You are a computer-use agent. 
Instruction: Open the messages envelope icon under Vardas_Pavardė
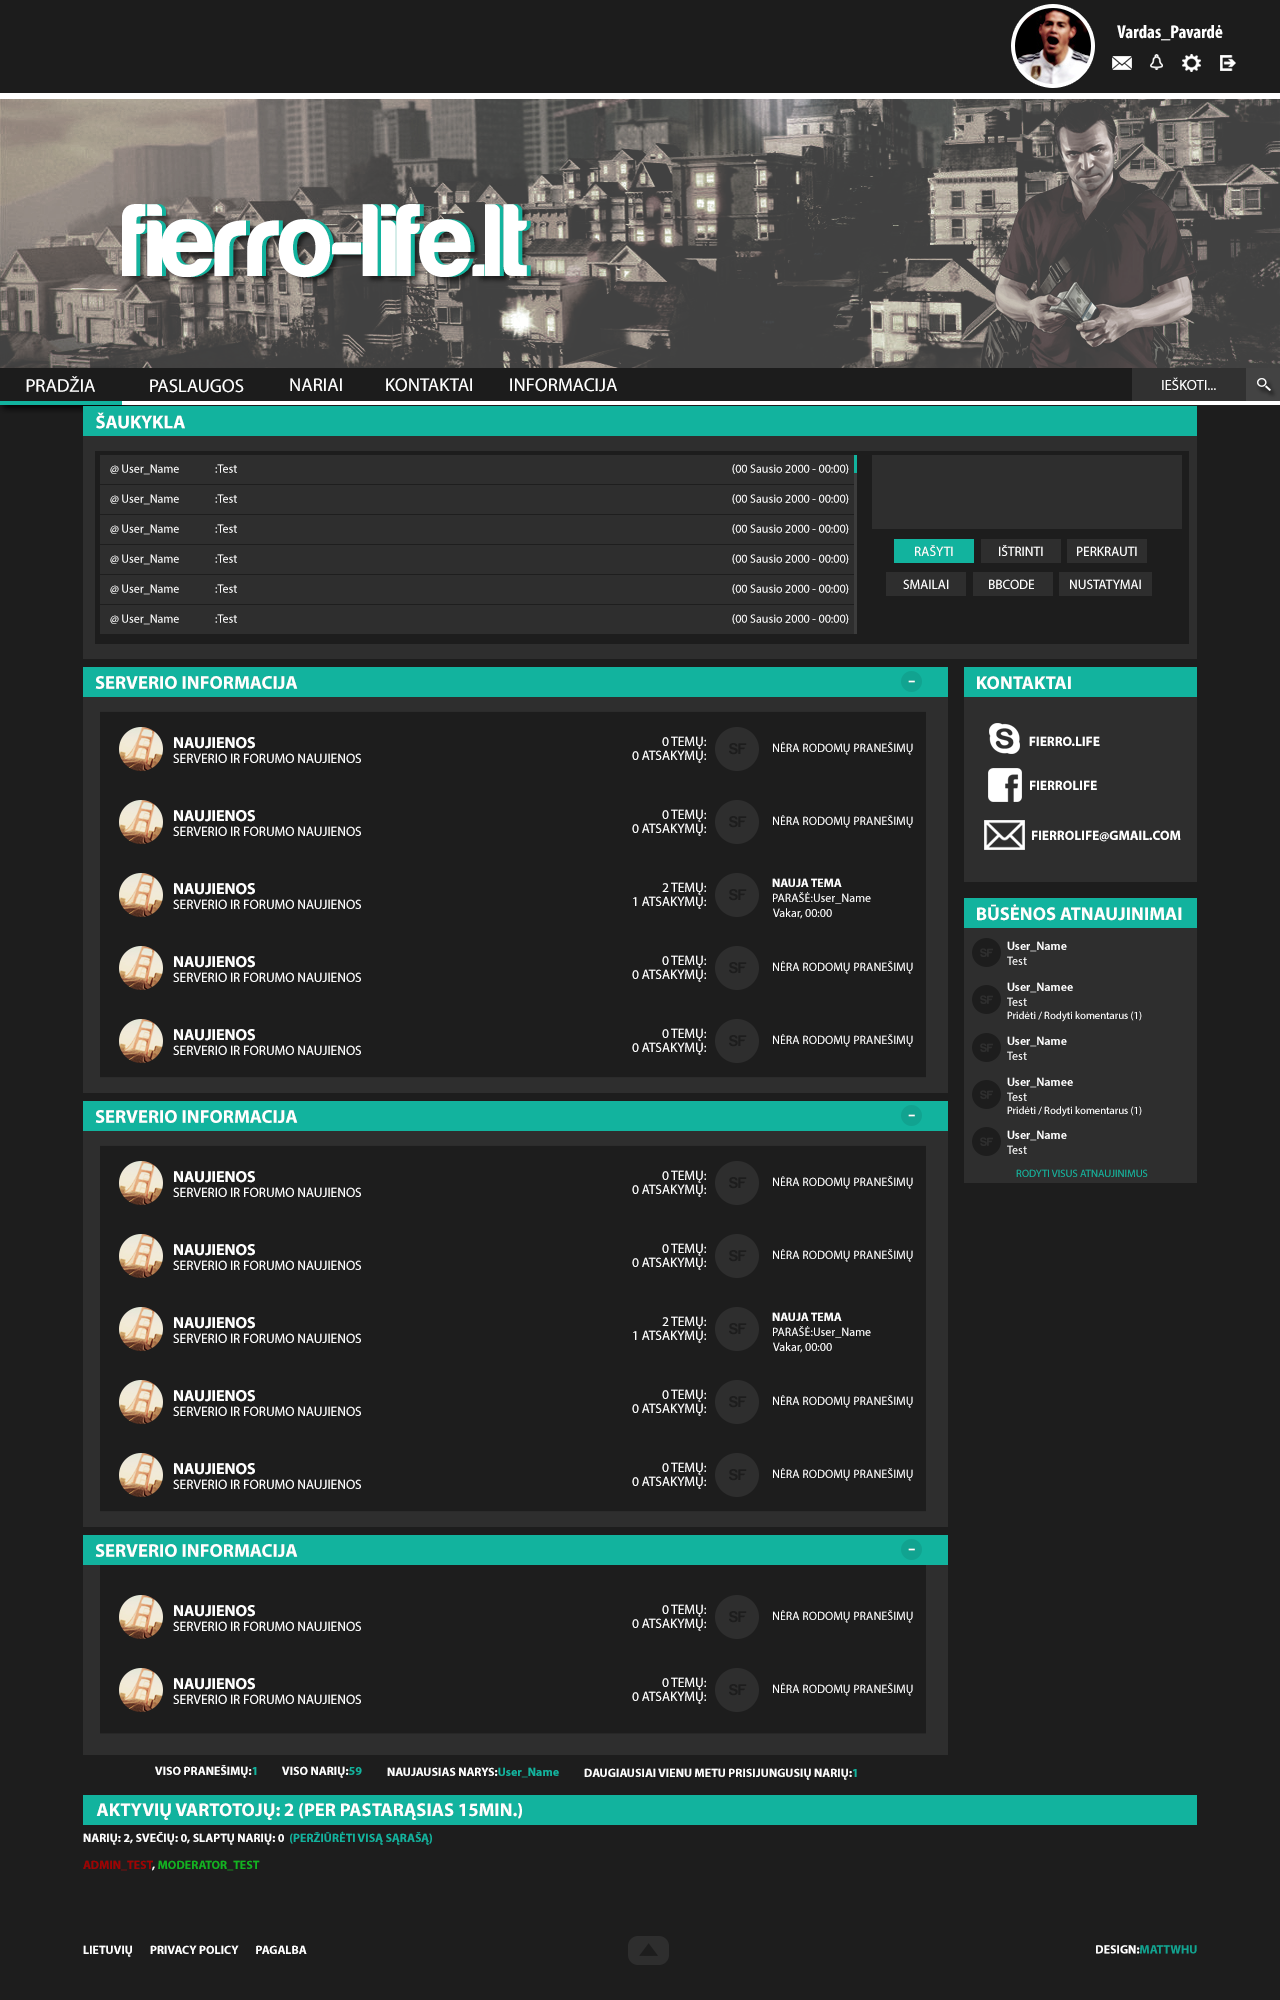(x=1122, y=63)
